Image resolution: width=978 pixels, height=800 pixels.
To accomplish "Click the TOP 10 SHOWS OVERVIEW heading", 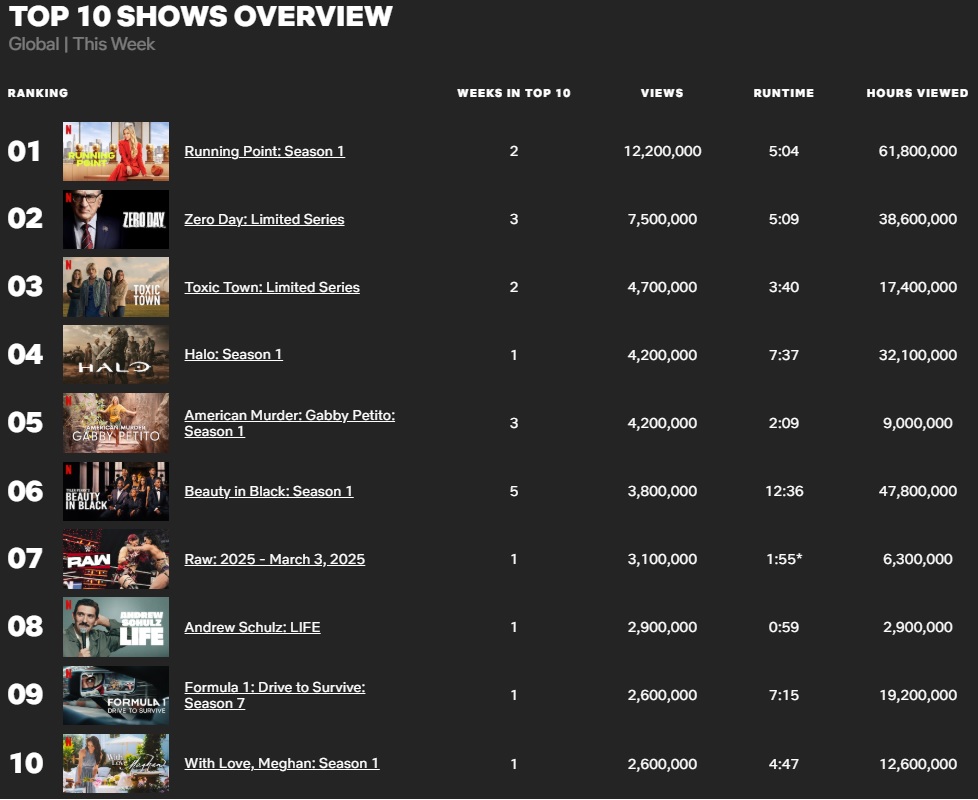I will [201, 16].
